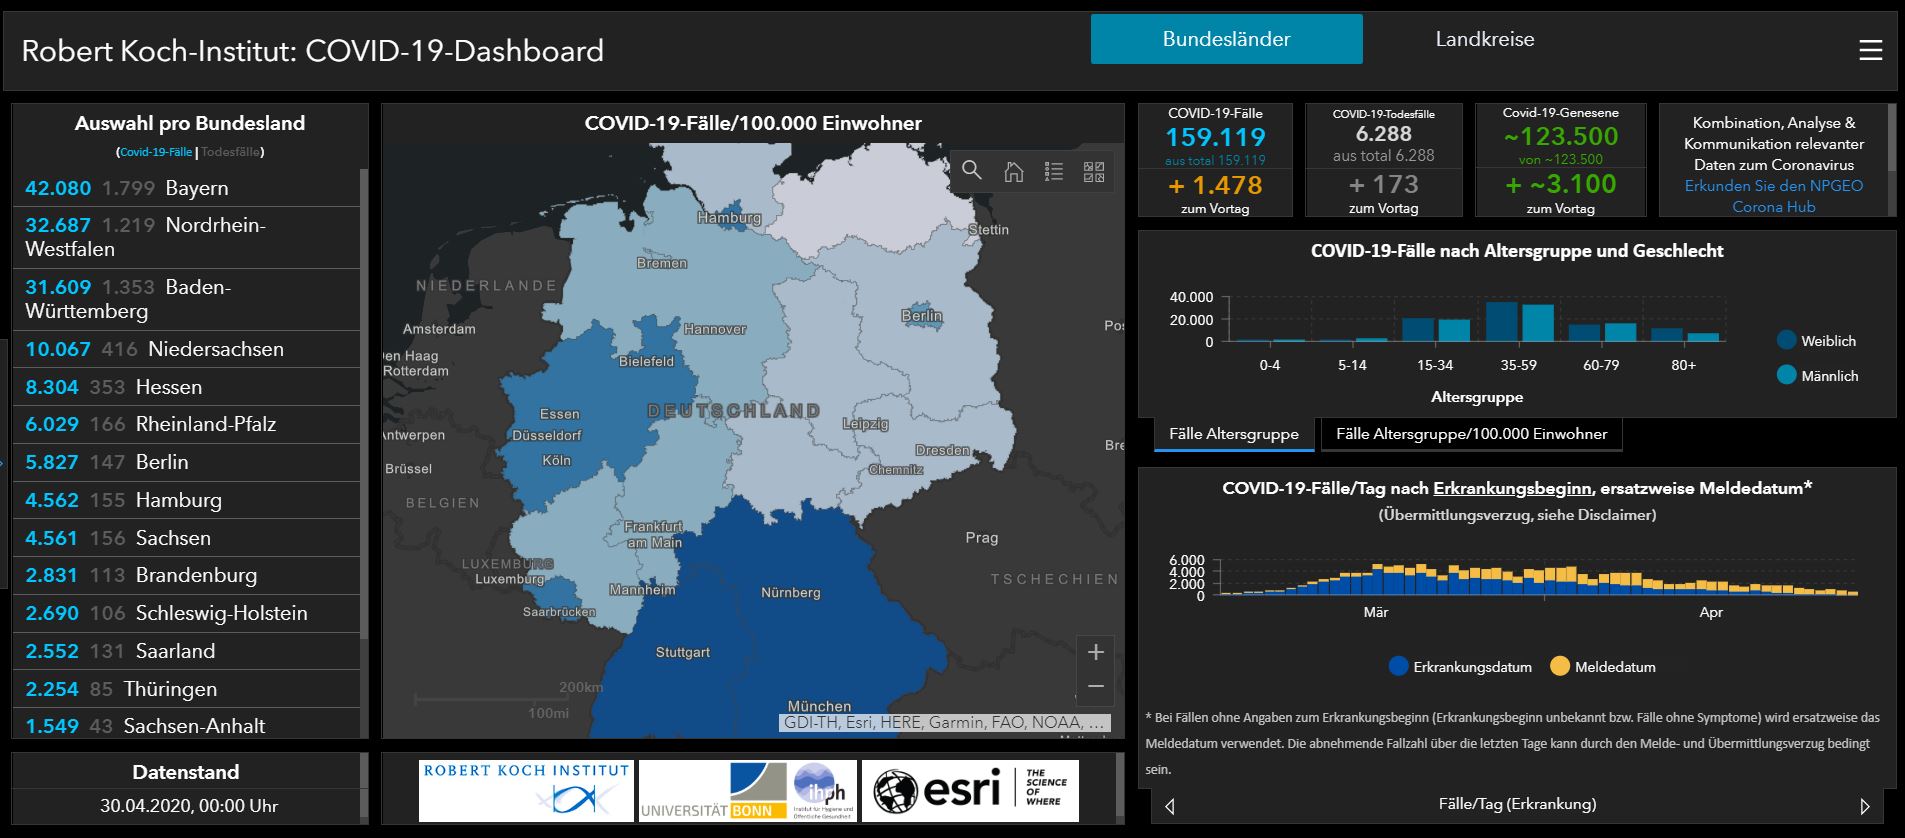This screenshot has height=838, width=1905.
Task: Select Sachsen-Anhalt row
Action: tap(186, 724)
